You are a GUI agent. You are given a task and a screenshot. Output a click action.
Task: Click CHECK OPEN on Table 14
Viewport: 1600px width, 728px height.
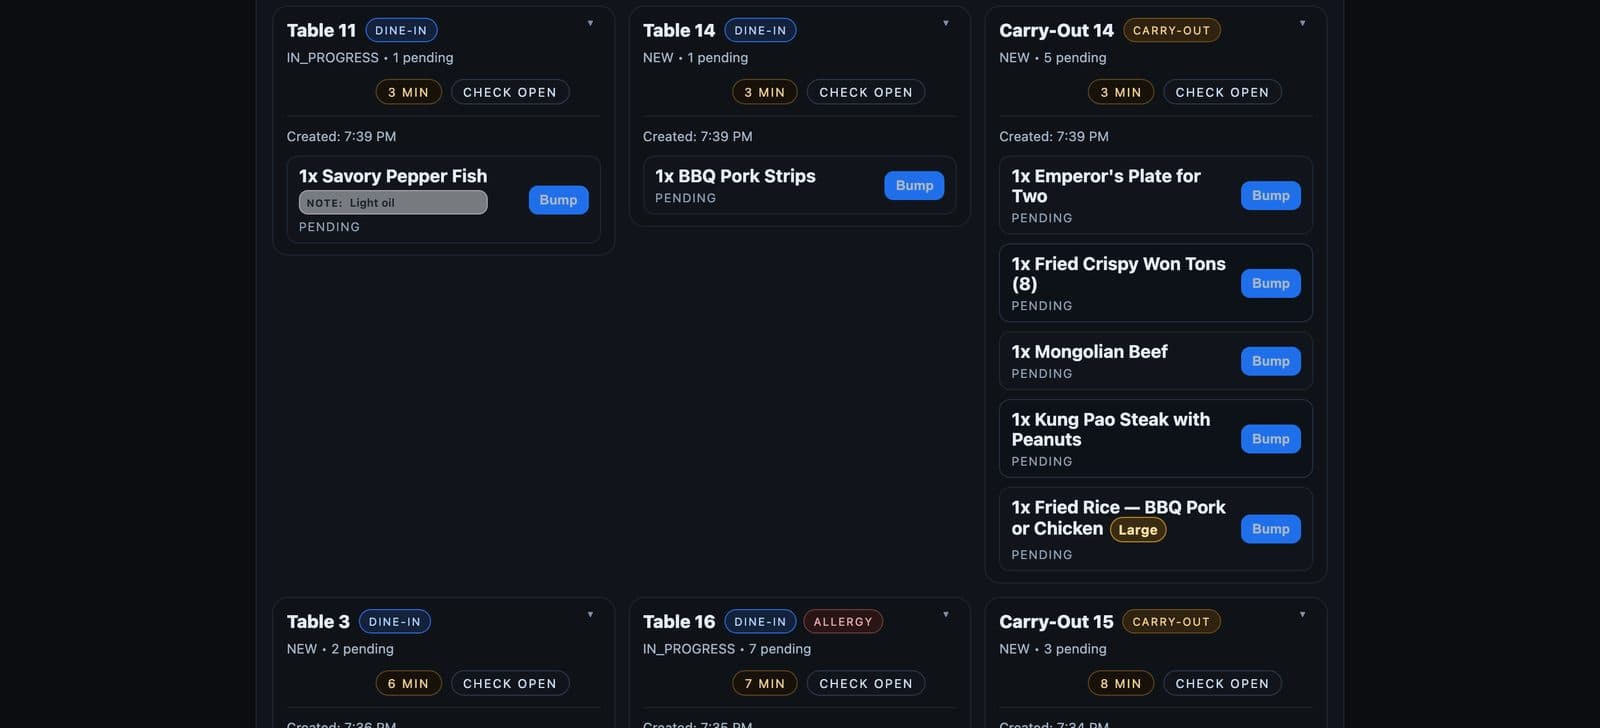866,92
